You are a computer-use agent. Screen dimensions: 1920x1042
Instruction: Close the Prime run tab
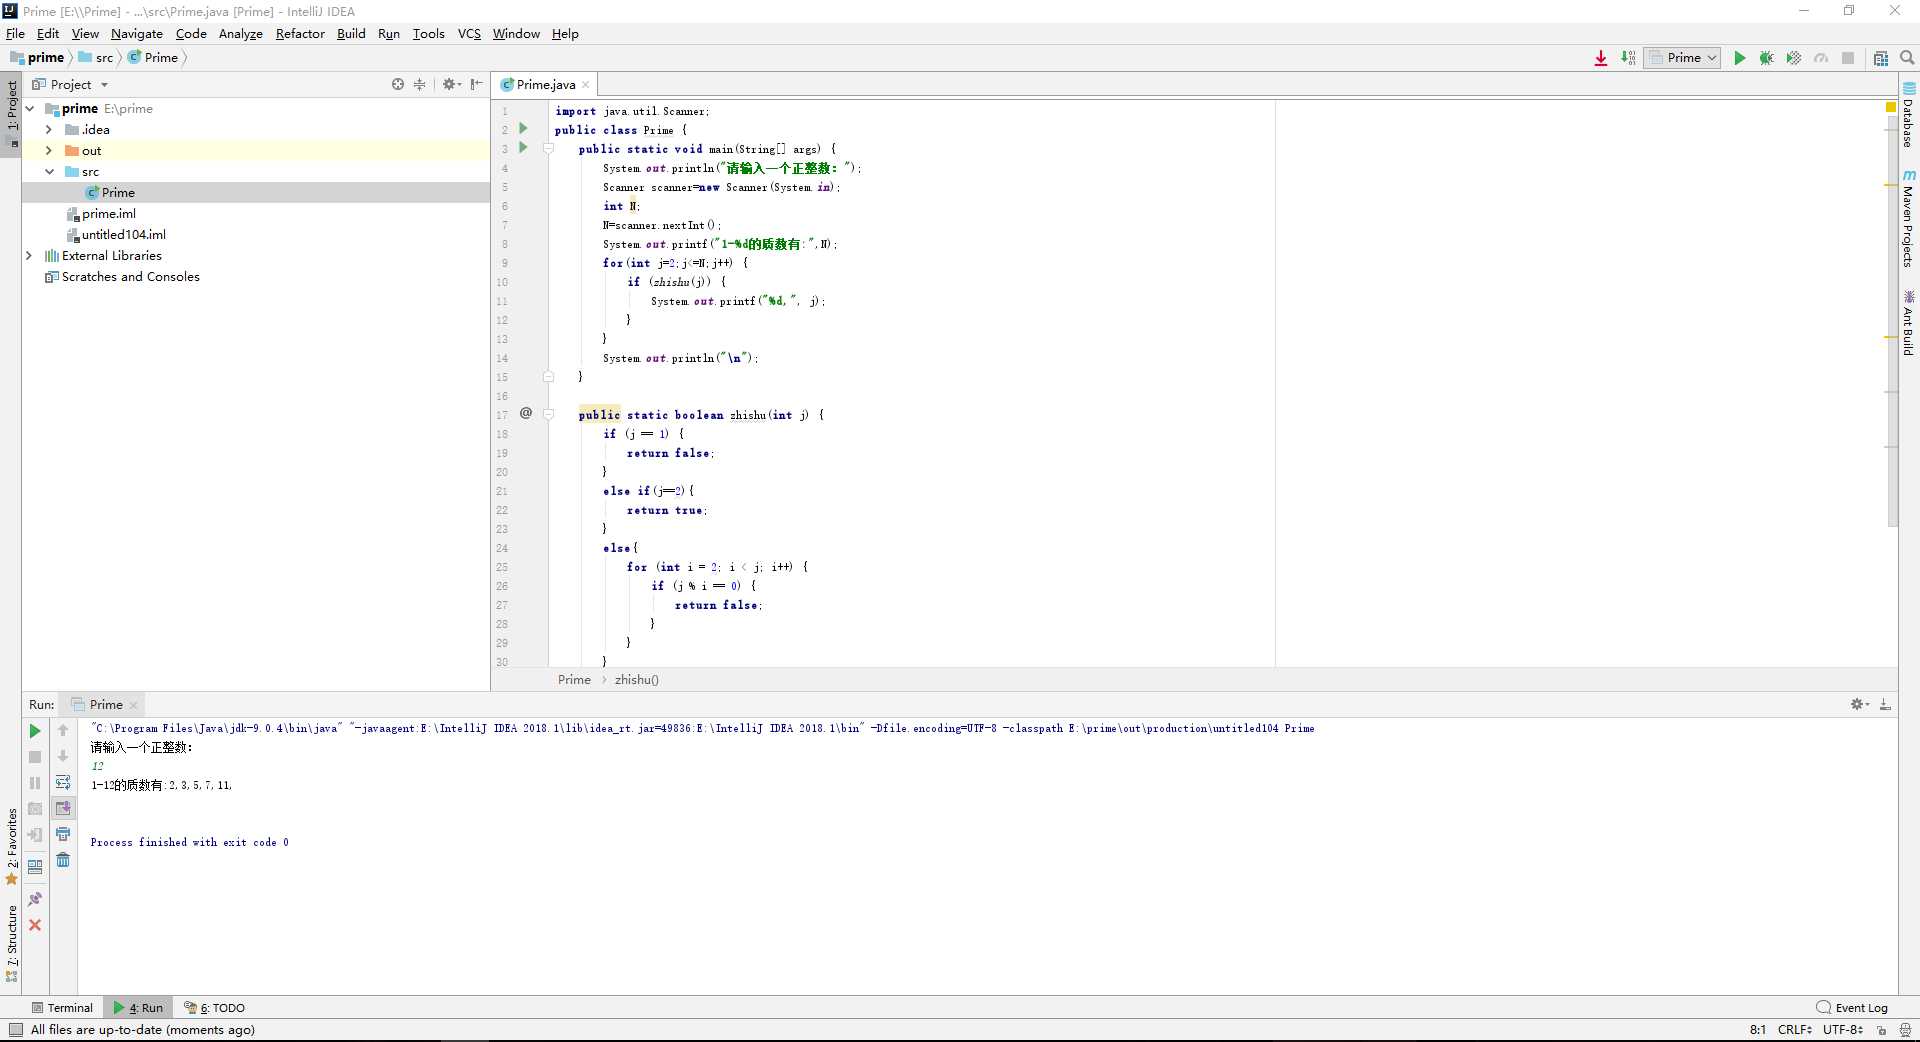133,705
